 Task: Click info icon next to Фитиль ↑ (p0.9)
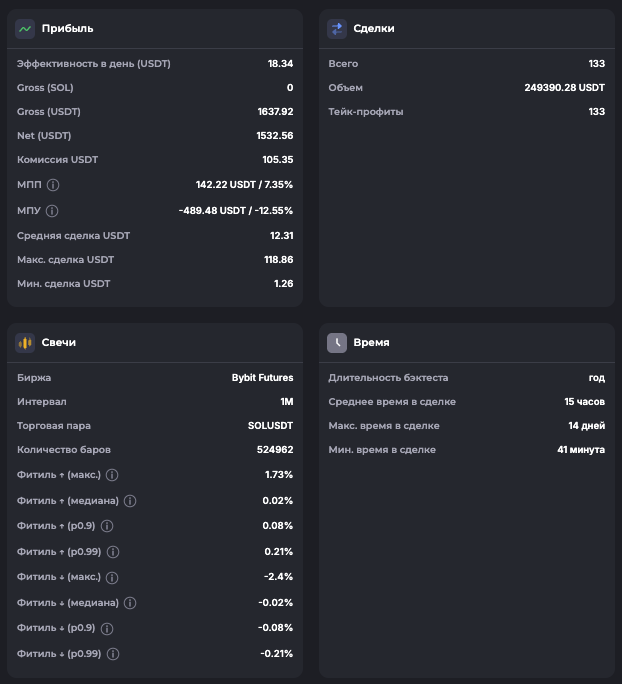click(107, 526)
